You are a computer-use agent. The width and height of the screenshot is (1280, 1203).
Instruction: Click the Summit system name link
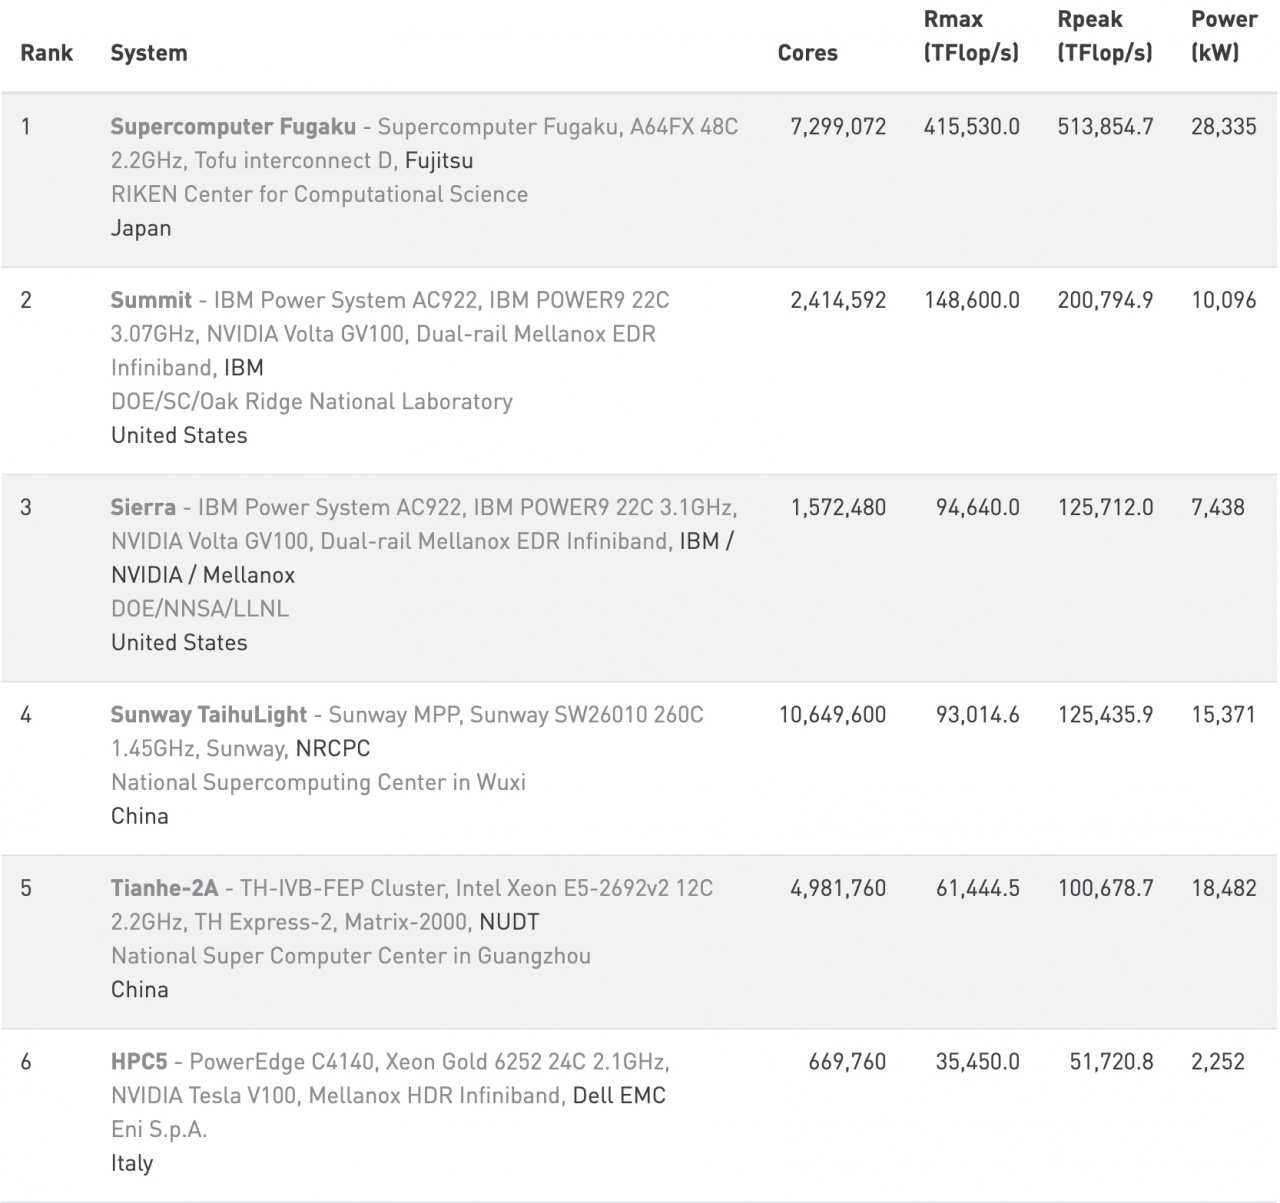[151, 300]
